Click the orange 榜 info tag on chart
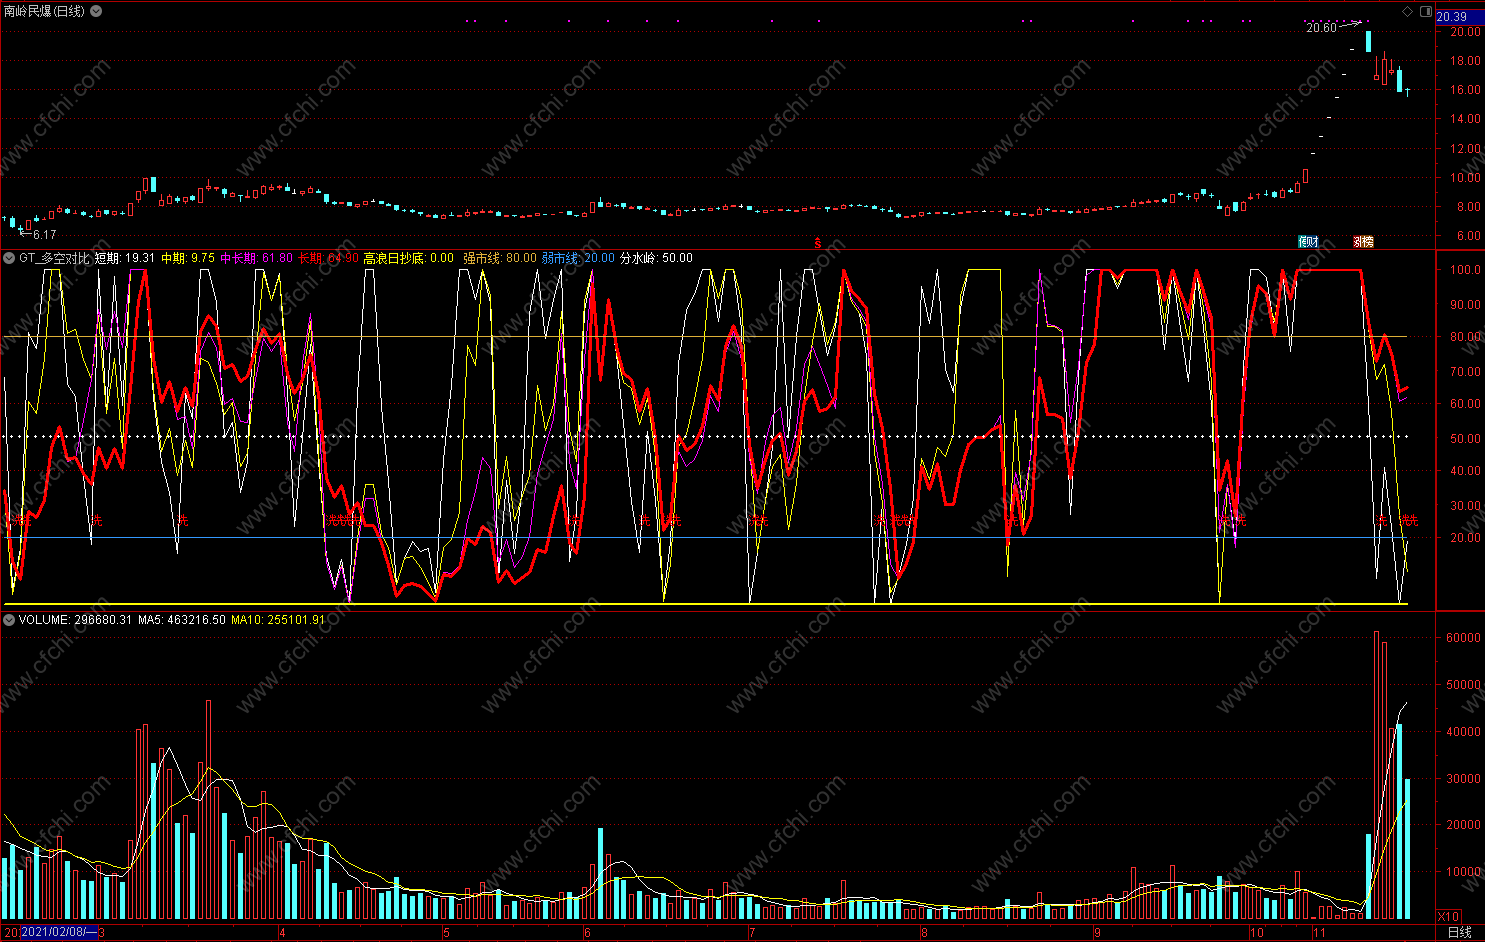Image resolution: width=1485 pixels, height=942 pixels. [1363, 242]
